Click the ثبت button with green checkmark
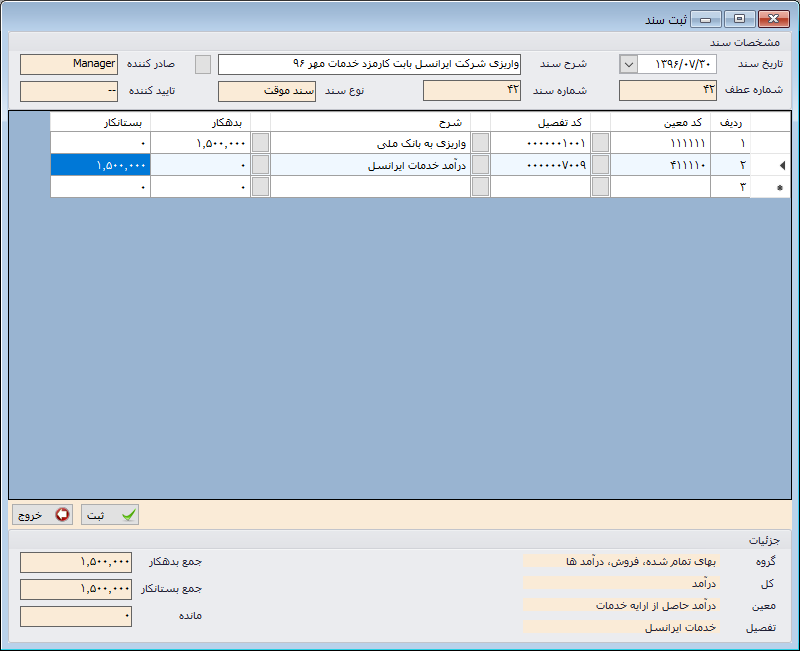 110,515
